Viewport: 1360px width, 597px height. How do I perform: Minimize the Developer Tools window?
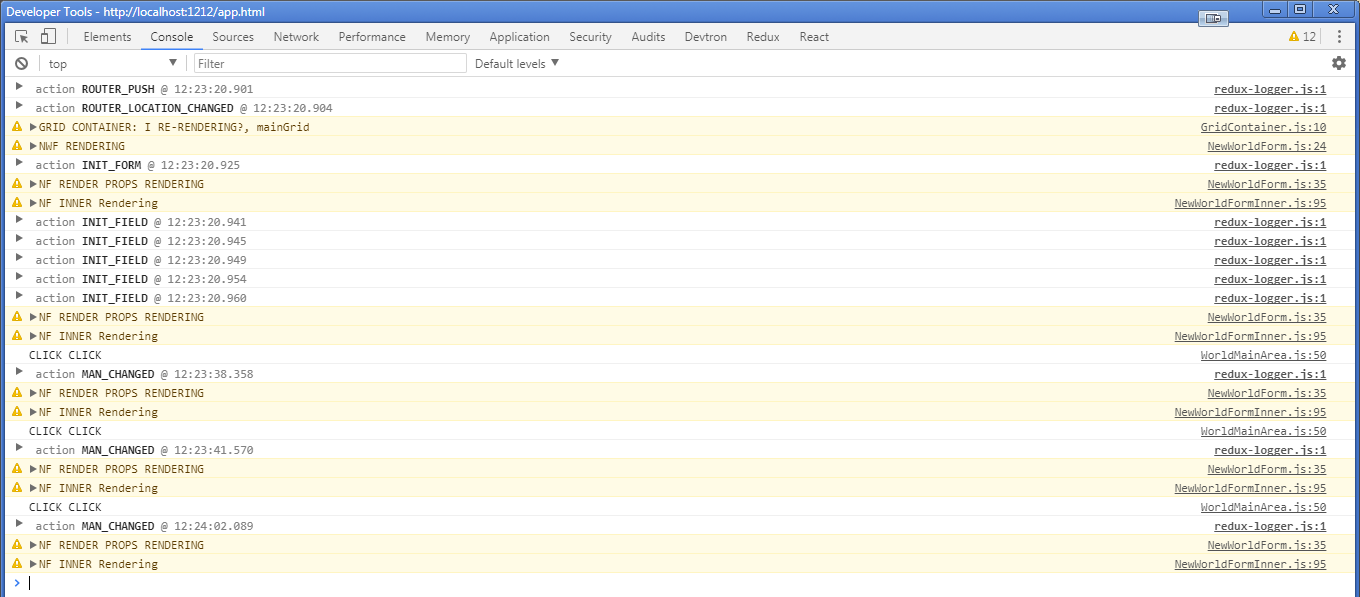1274,9
